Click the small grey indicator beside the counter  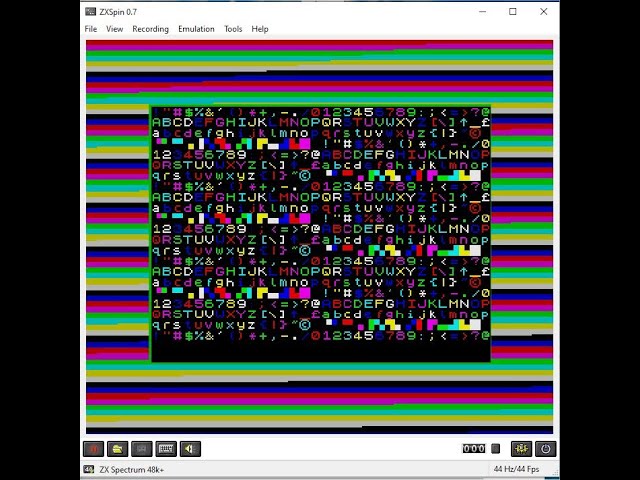(496, 449)
